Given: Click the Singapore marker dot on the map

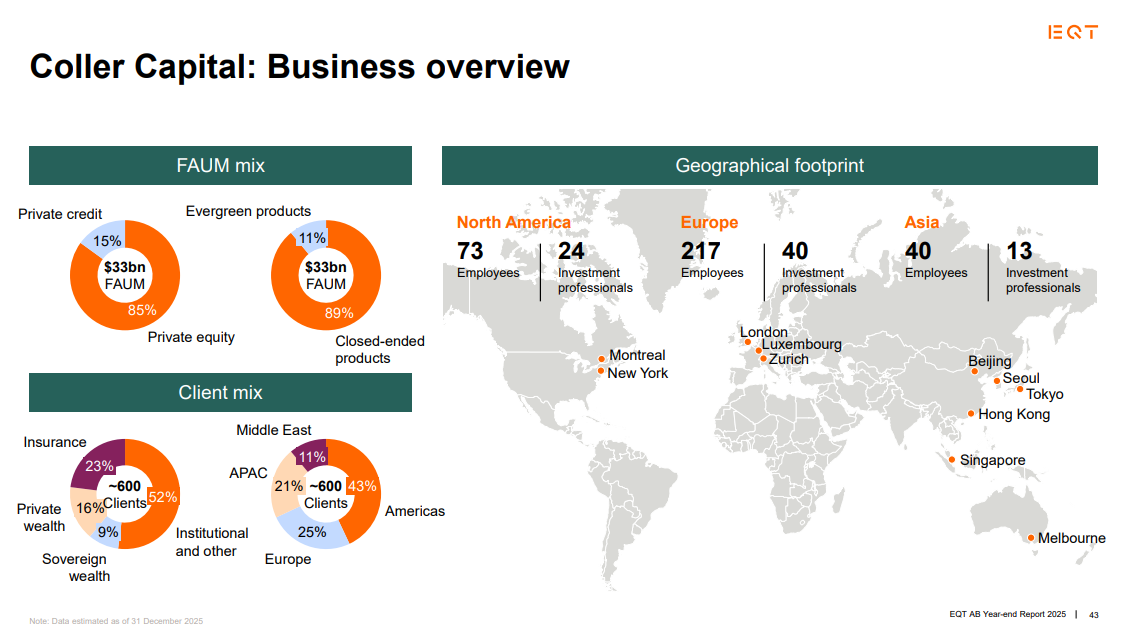Looking at the screenshot, I should click(x=951, y=460).
